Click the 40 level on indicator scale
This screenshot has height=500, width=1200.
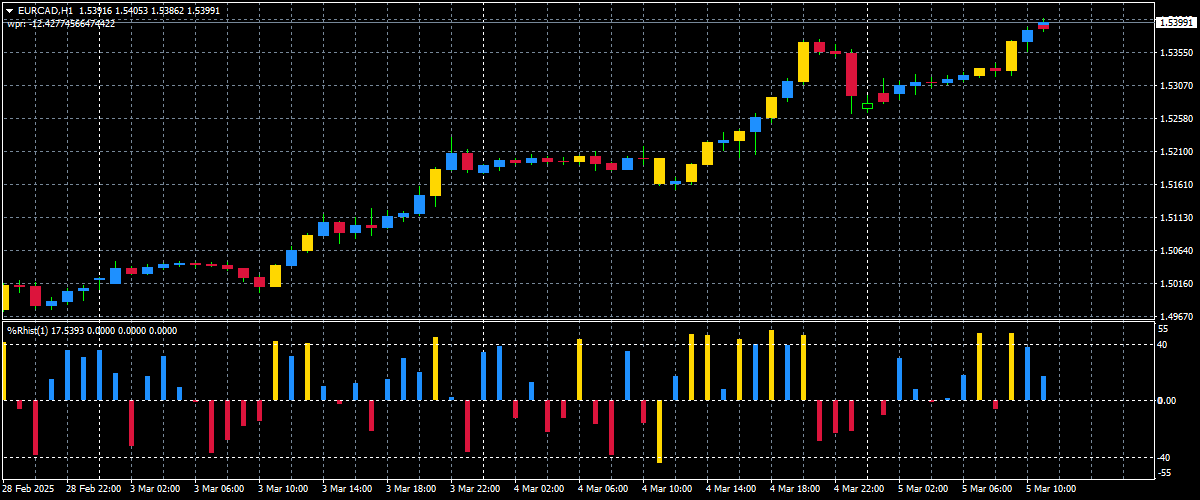(1163, 345)
